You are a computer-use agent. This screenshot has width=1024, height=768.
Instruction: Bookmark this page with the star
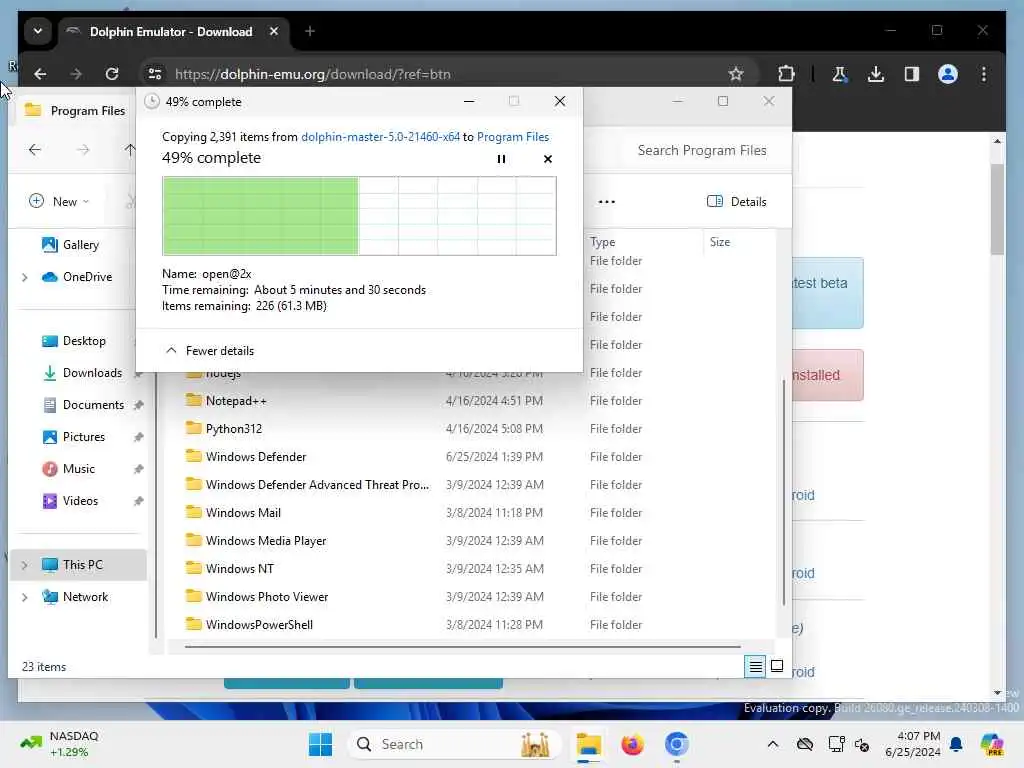tap(736, 74)
